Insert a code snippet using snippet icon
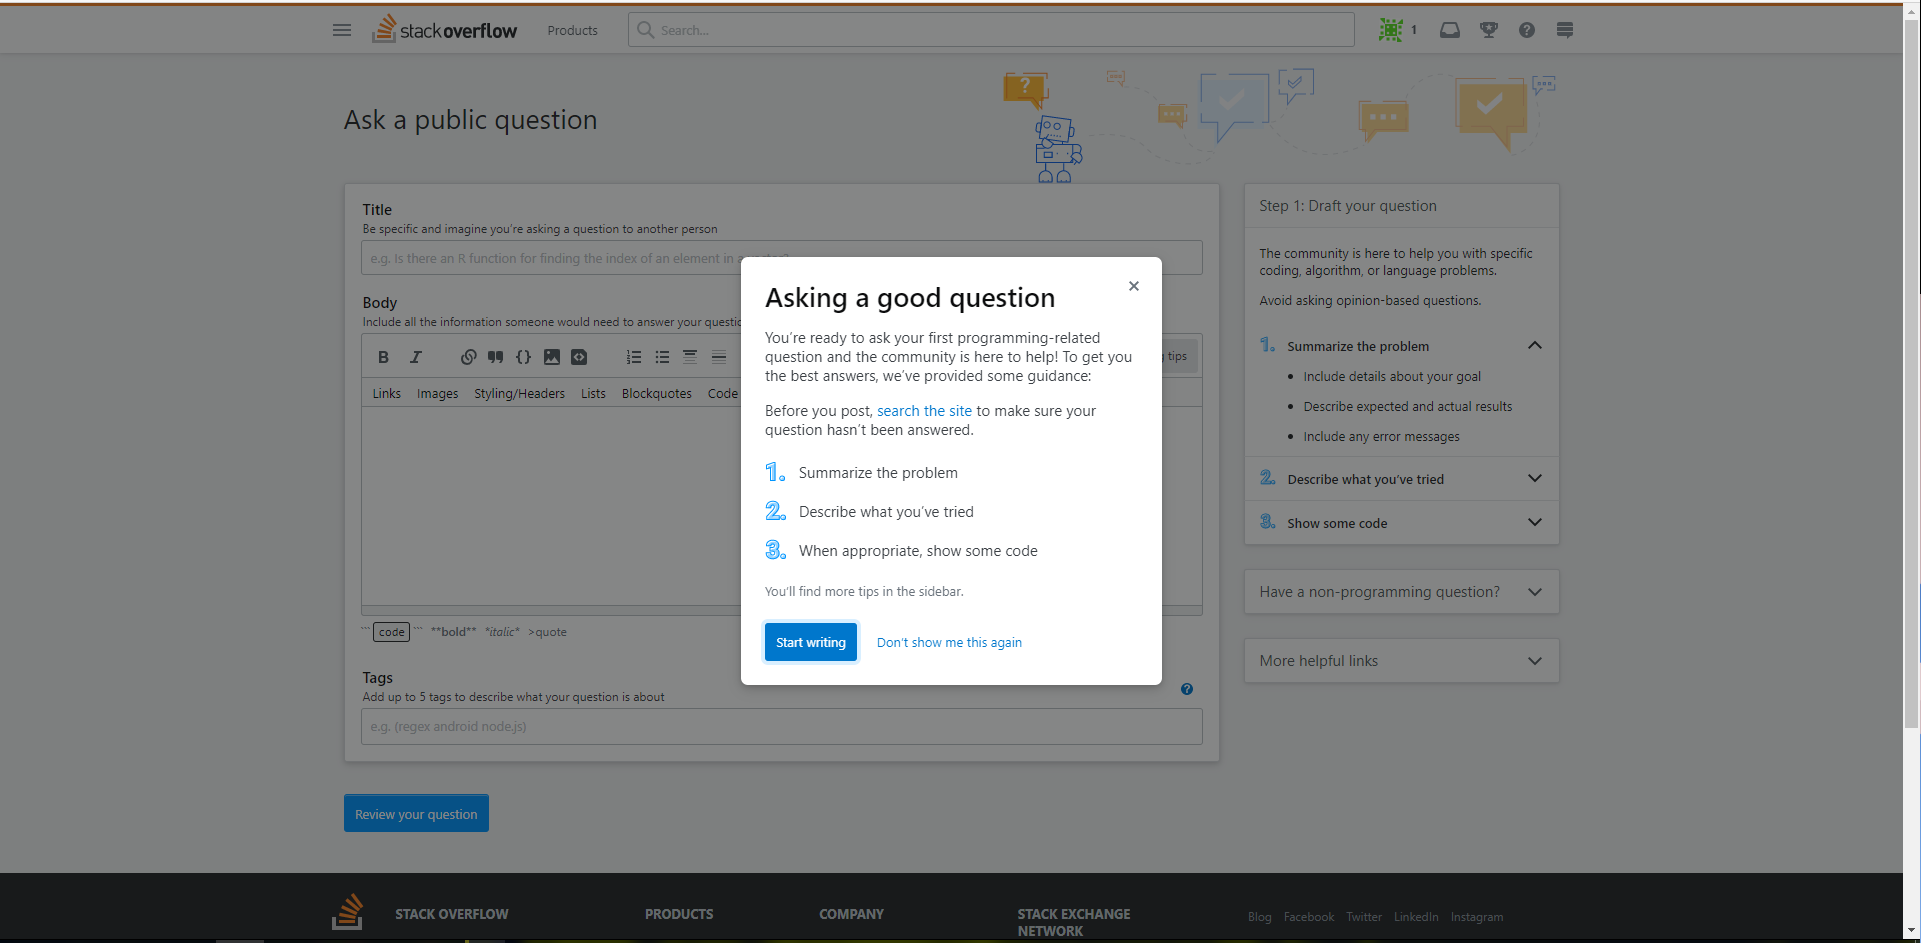1921x943 pixels. click(x=579, y=357)
